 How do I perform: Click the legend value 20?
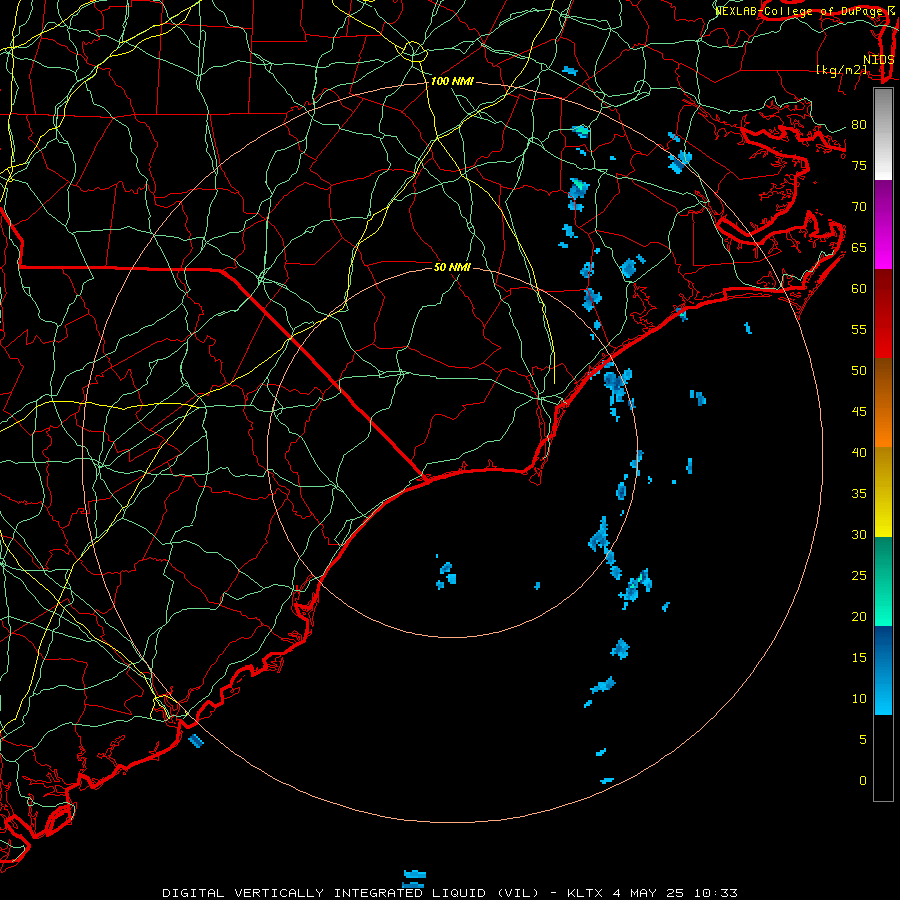tap(859, 616)
